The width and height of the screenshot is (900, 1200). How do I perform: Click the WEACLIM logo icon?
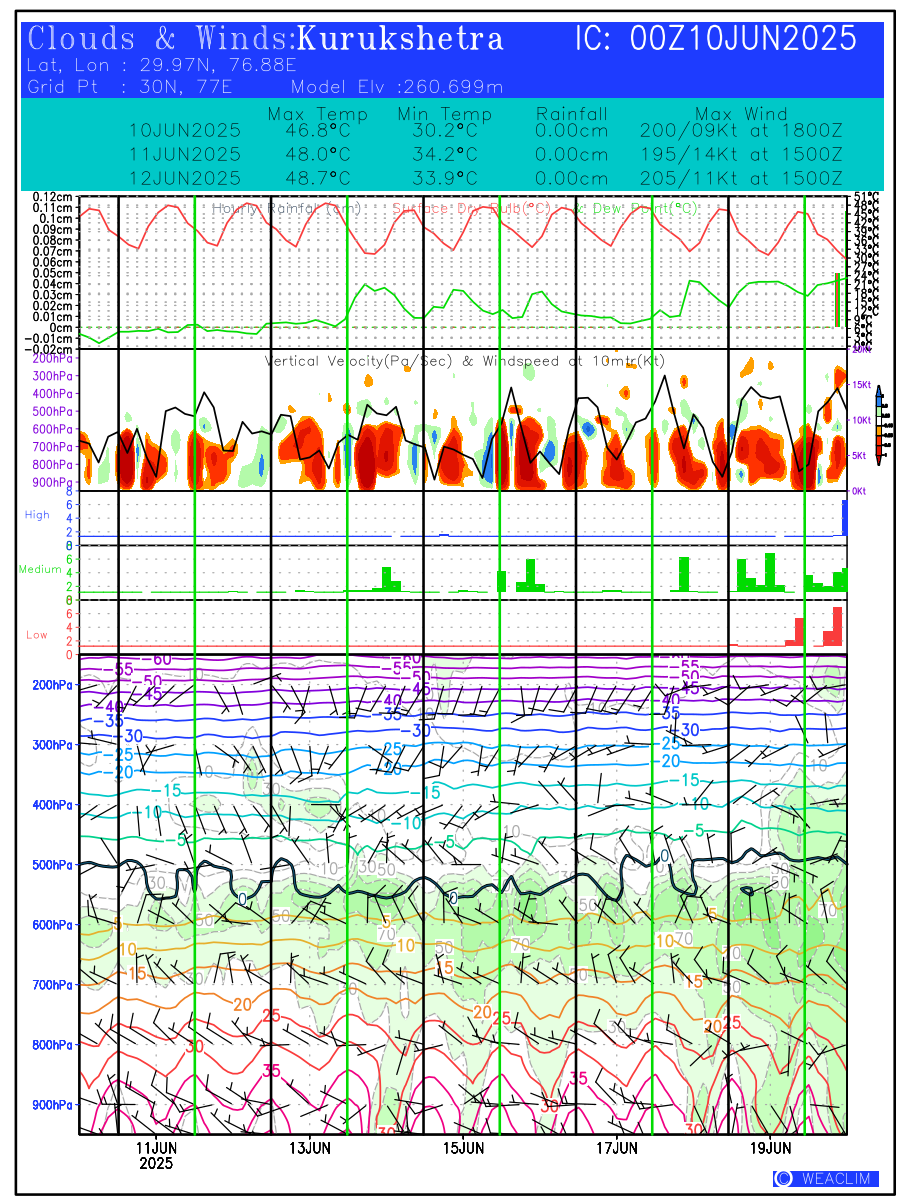click(x=783, y=1179)
